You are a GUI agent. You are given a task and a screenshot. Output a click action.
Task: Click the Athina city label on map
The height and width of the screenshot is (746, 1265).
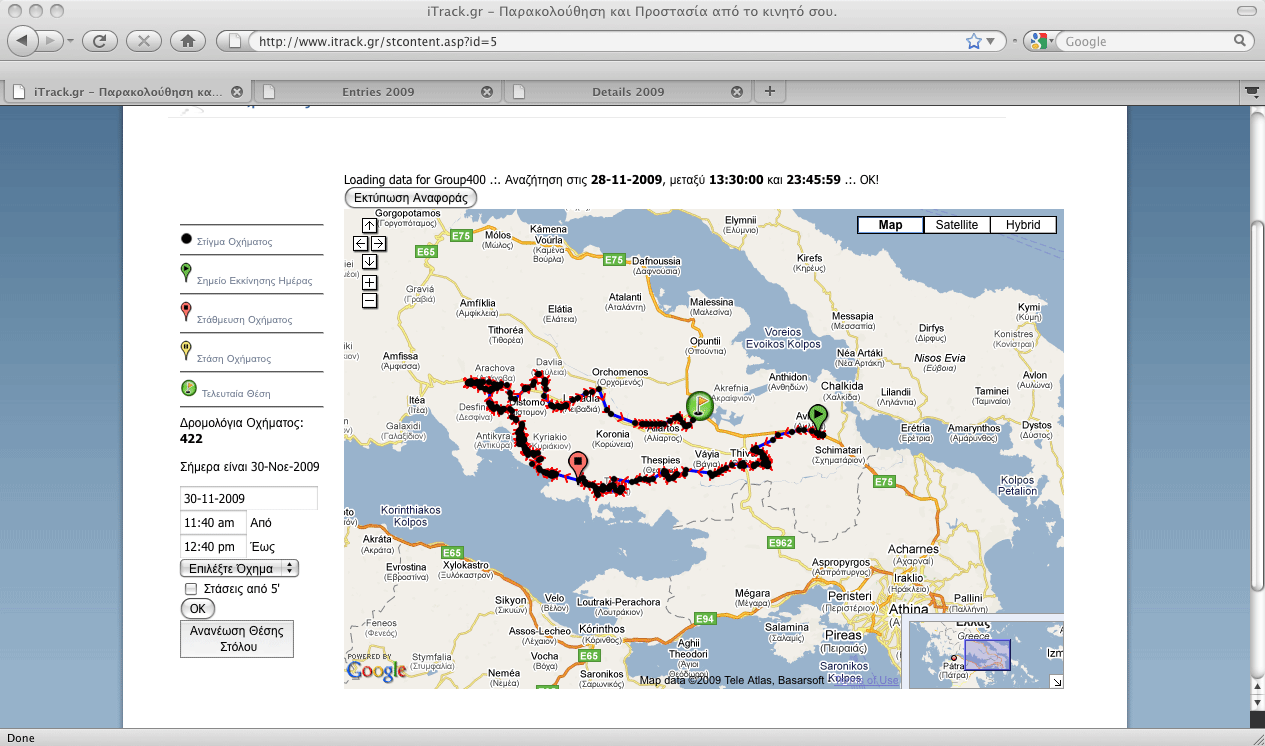click(909, 608)
